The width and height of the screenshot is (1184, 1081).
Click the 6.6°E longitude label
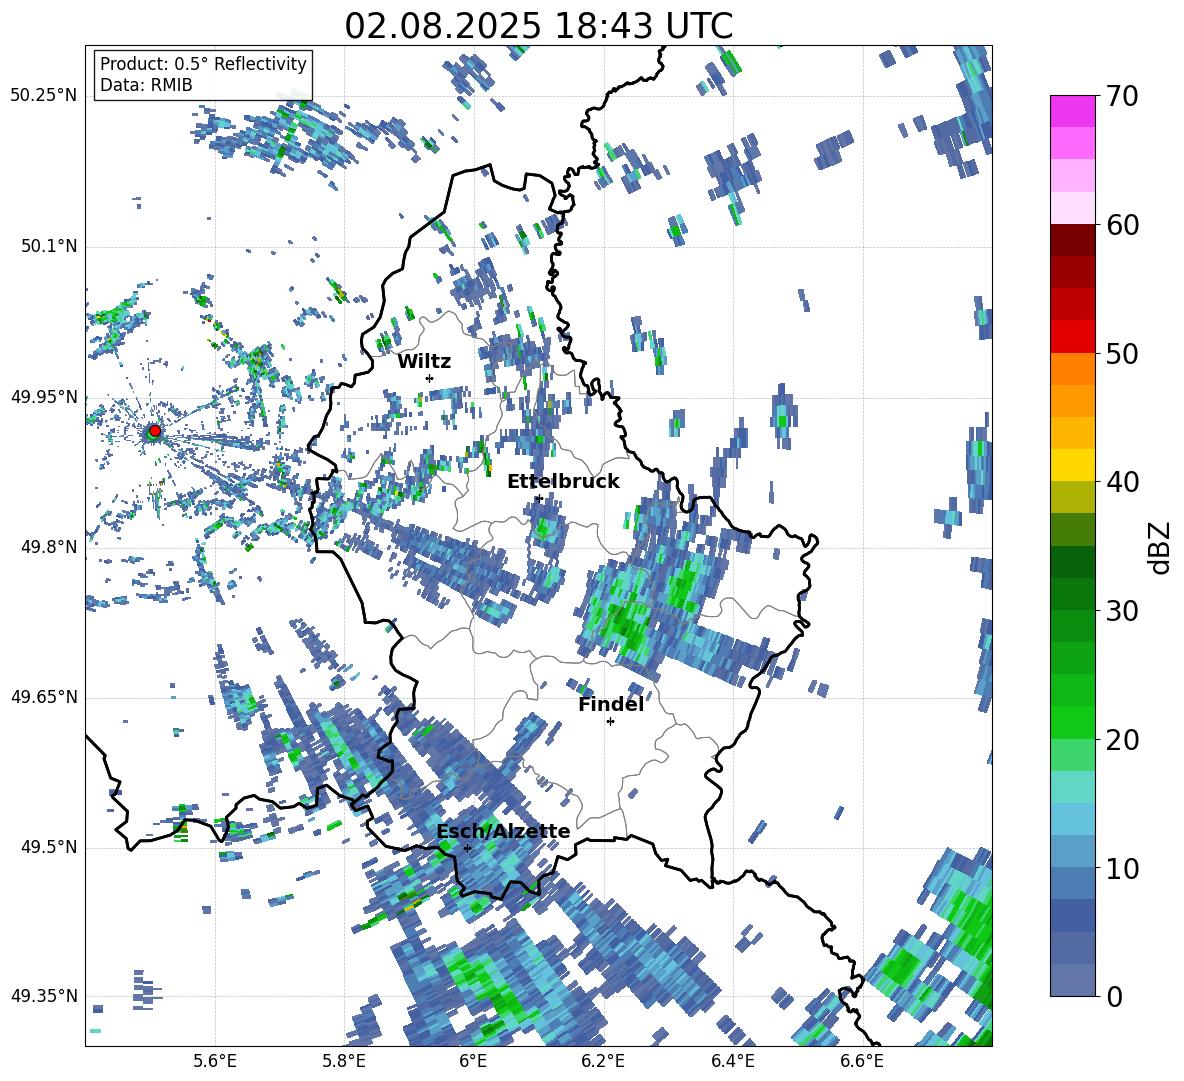(x=862, y=1061)
